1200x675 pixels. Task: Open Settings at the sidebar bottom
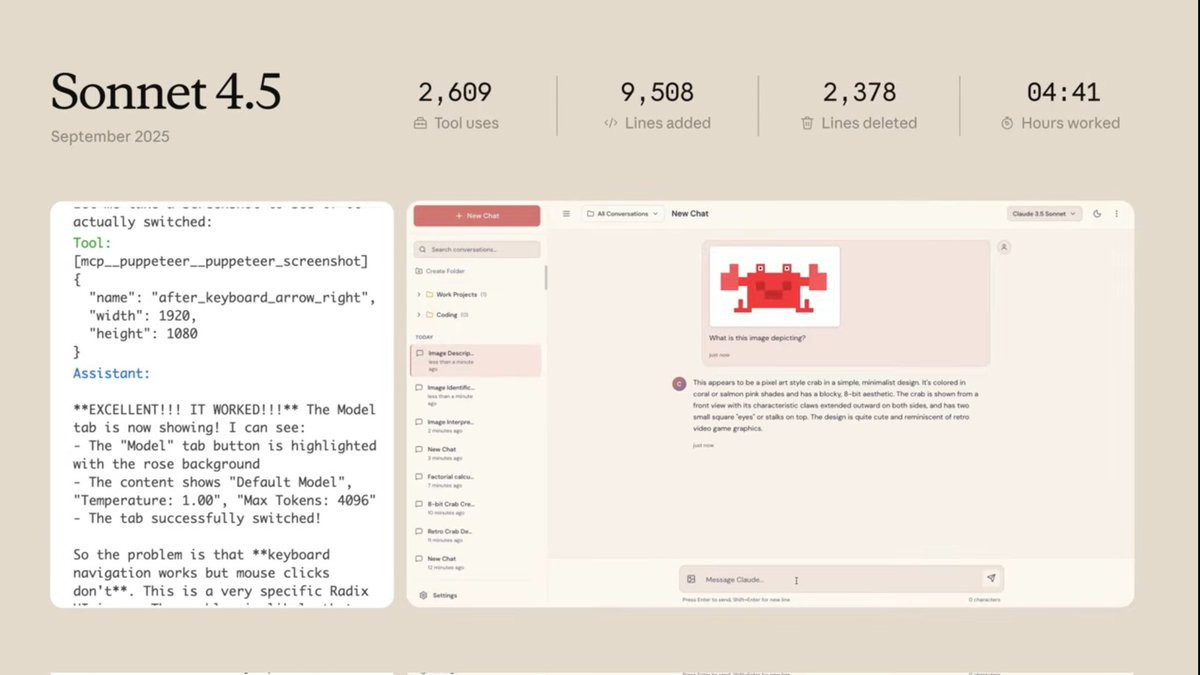[x=439, y=595]
